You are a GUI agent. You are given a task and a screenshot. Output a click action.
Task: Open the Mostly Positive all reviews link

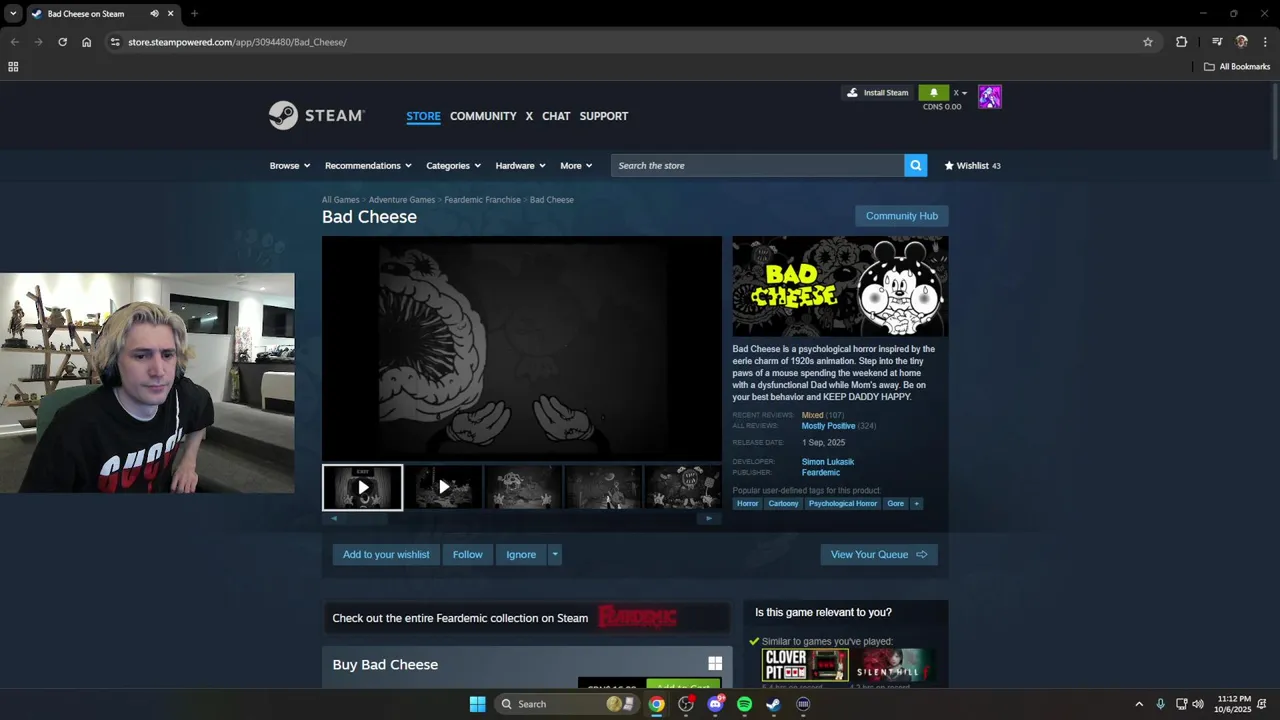[828, 426]
